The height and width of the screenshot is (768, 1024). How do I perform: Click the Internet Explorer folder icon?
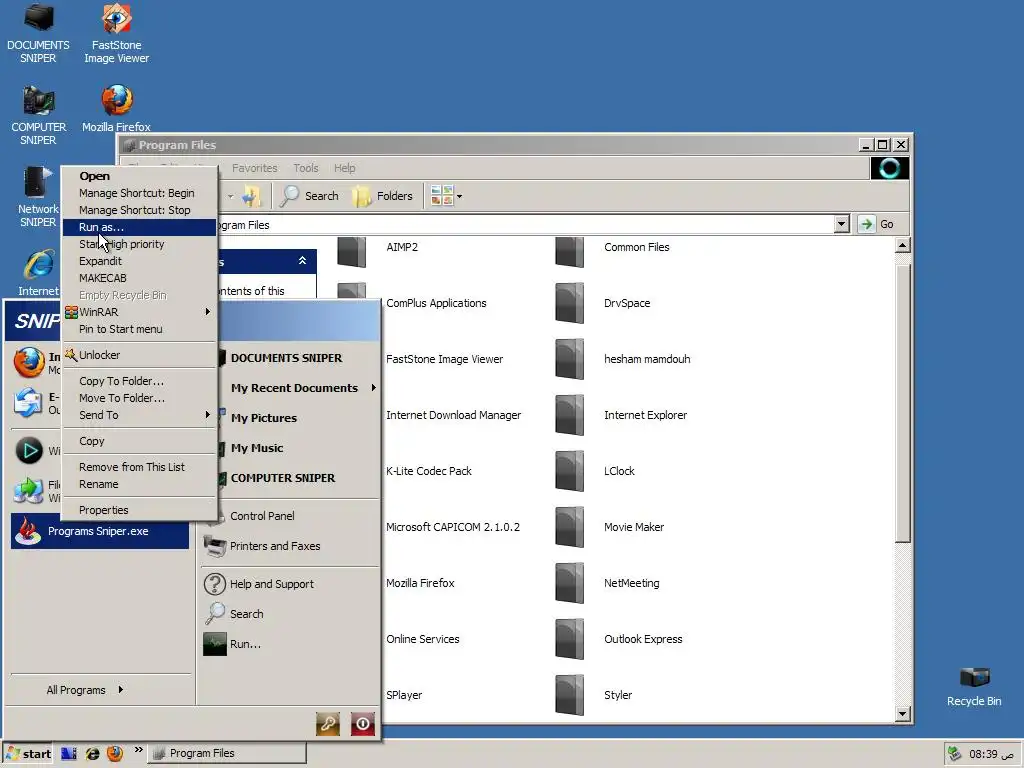click(569, 415)
